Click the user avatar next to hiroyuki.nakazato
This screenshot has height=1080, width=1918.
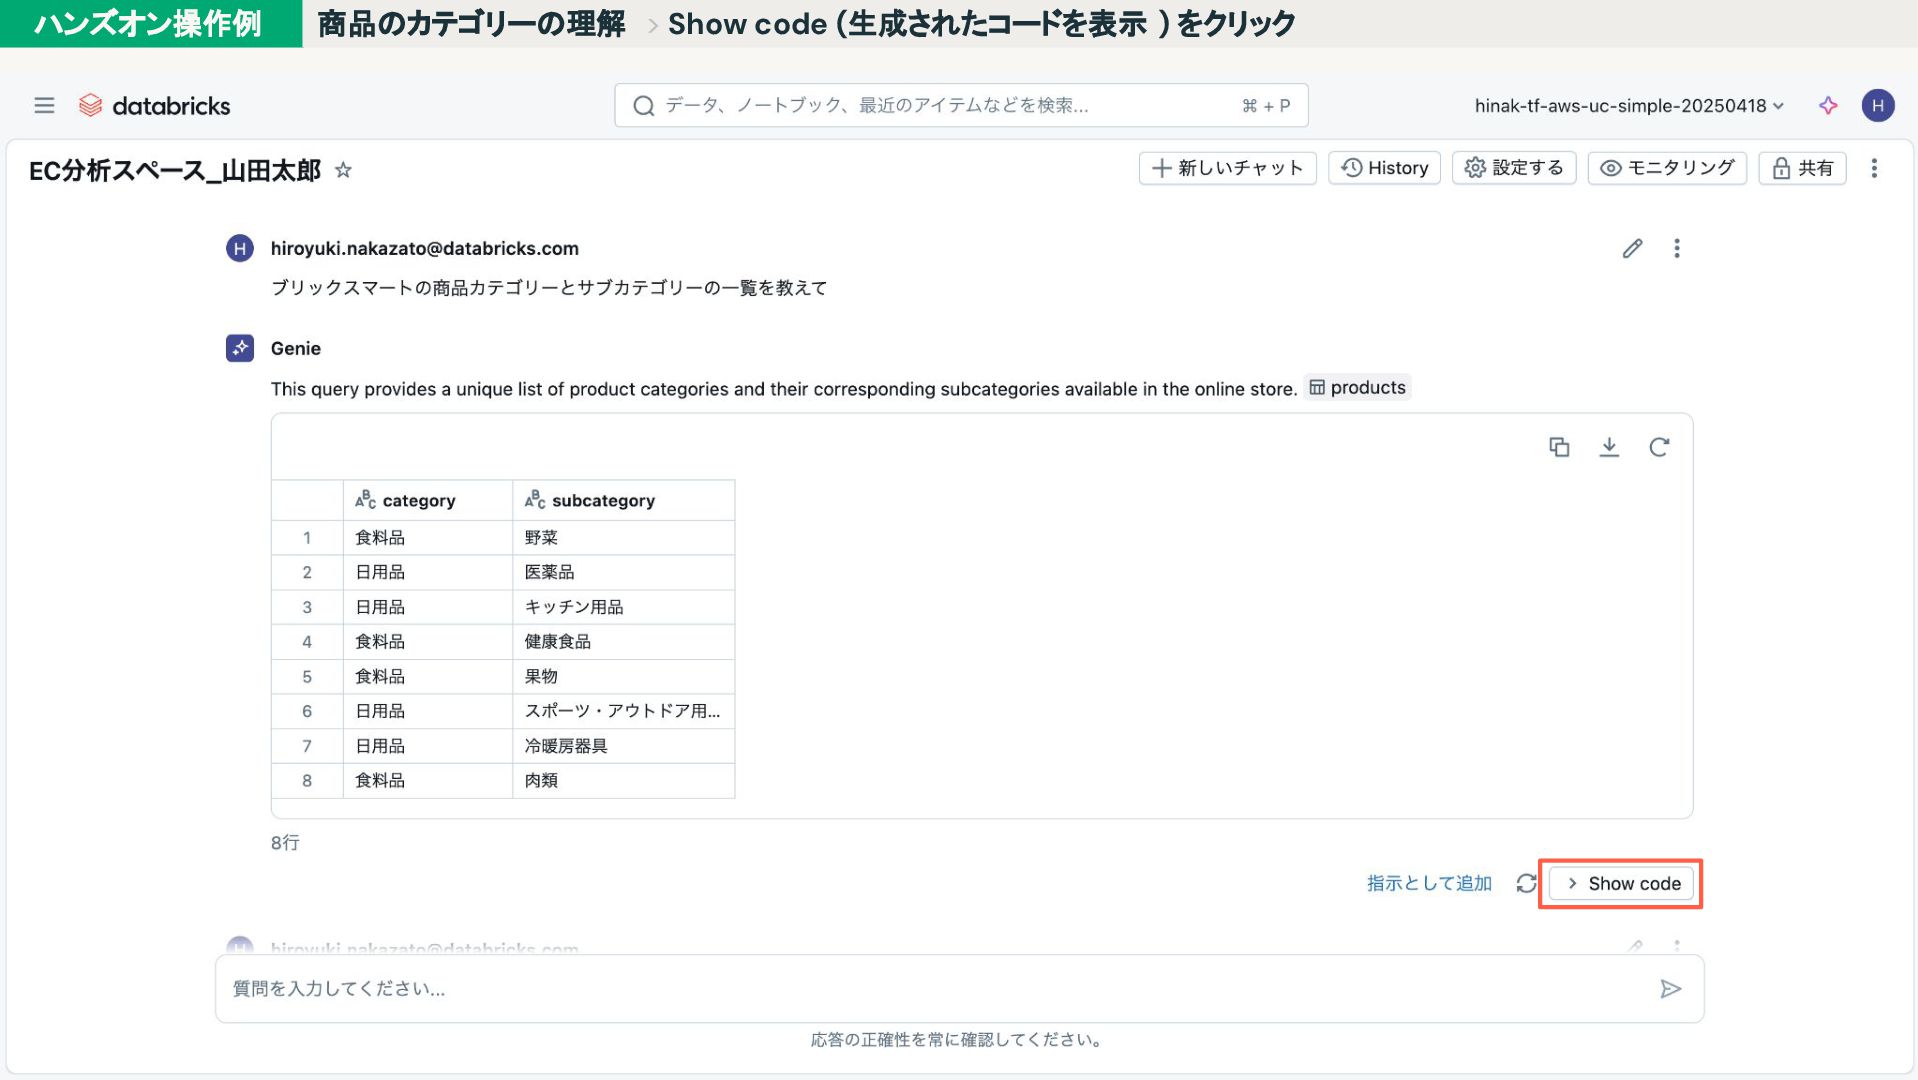point(240,248)
